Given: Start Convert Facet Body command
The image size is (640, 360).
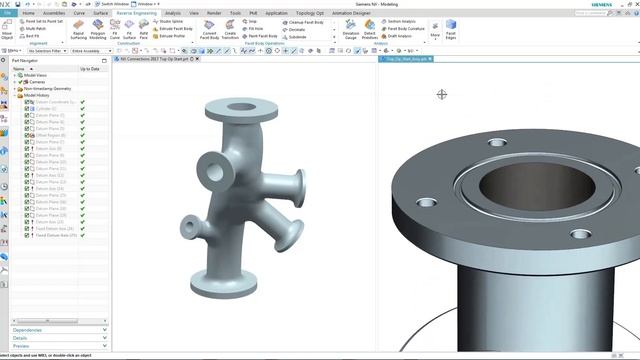Looking at the screenshot, I should tap(209, 30).
